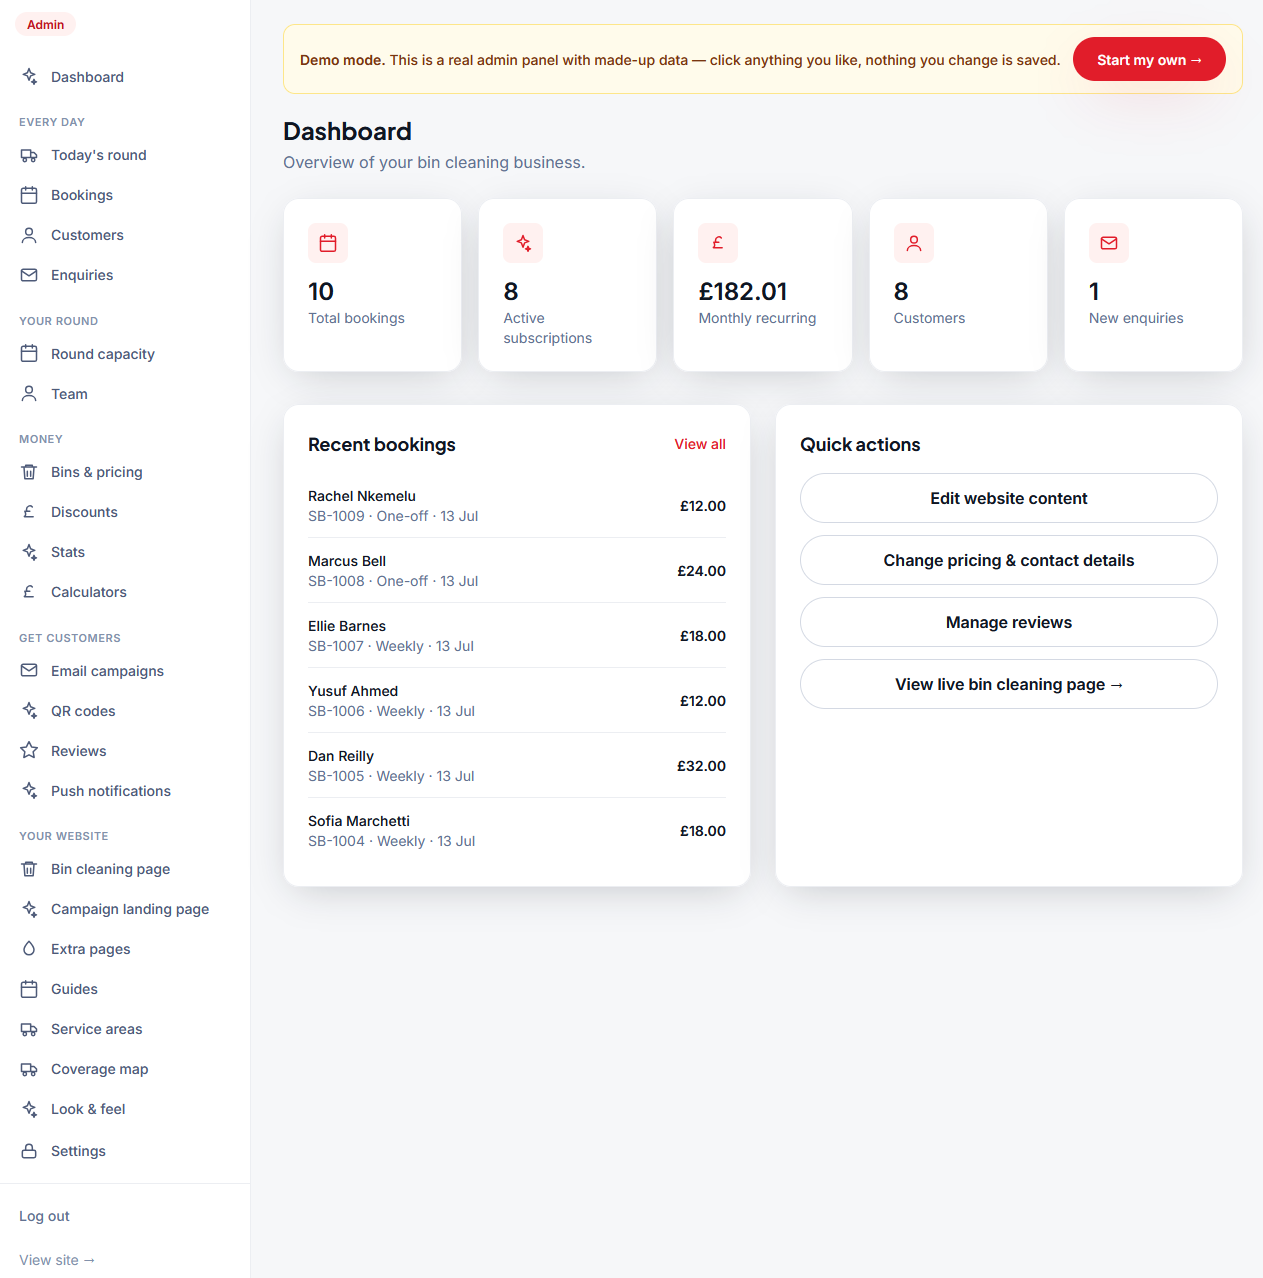Click the star icon beside Reviews
This screenshot has width=1263, height=1278.
29,751
